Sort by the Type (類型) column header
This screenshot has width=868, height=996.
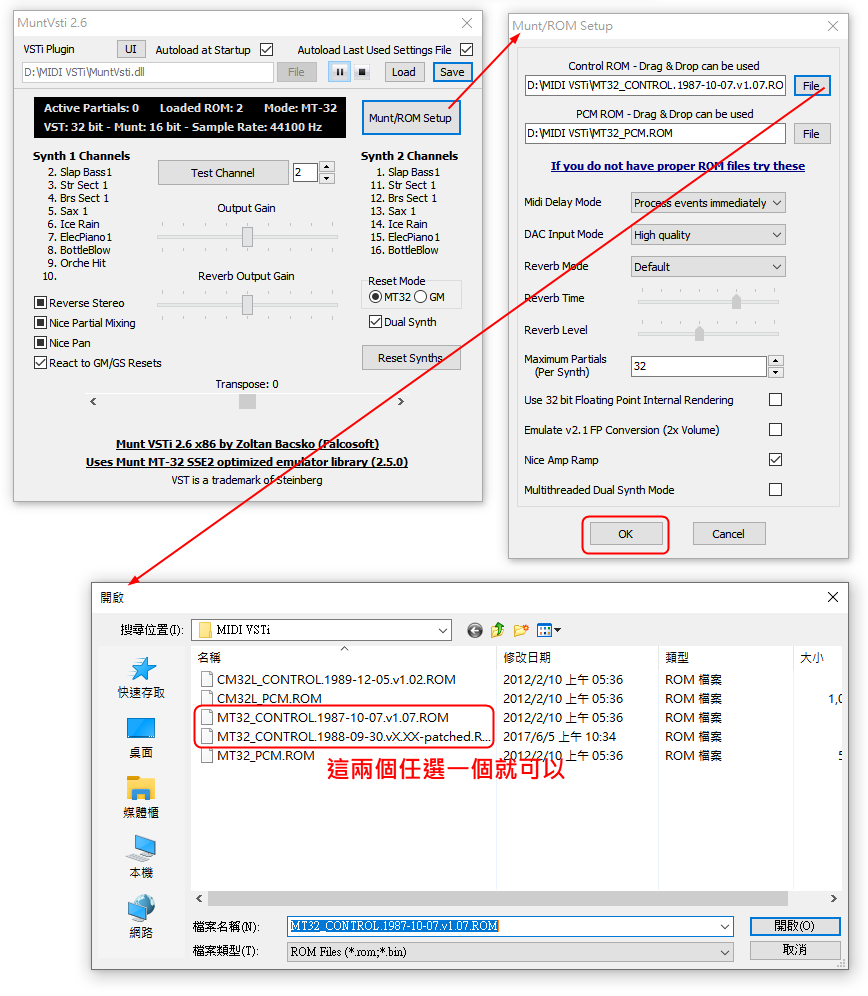pyautogui.click(x=726, y=657)
